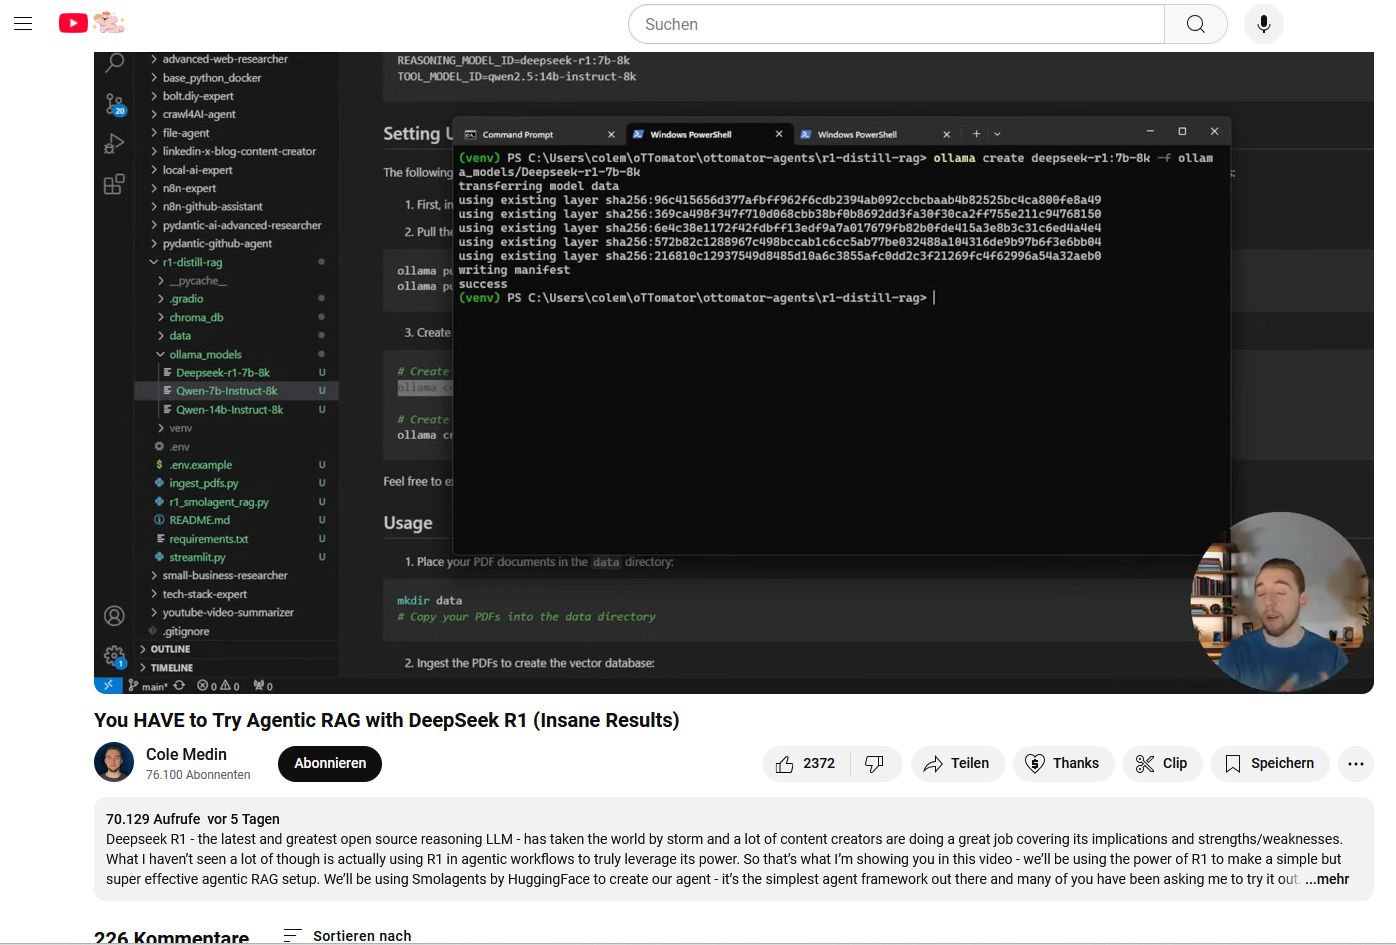Open the Qwen-7b-Instruct-8k file
Image resolution: width=1396 pixels, height=945 pixels.
(x=226, y=391)
